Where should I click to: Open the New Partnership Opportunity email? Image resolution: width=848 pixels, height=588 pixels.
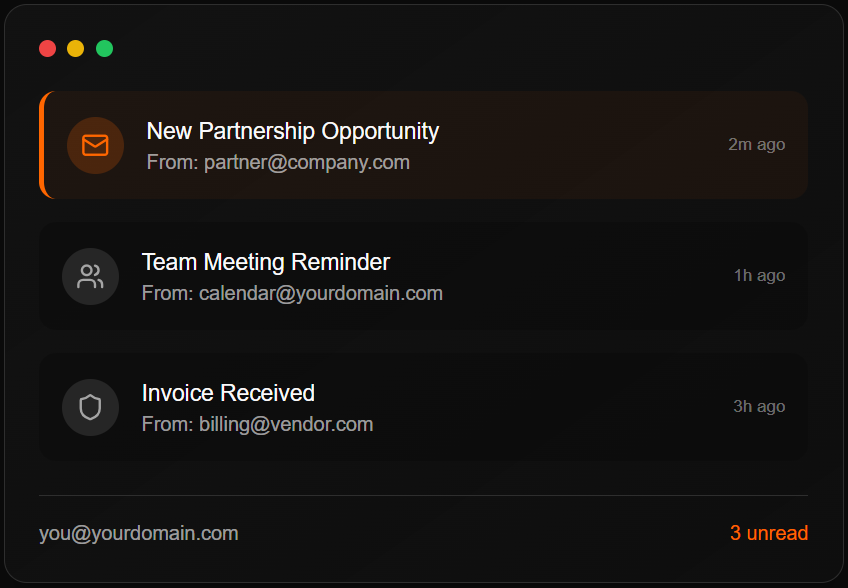pyautogui.click(x=292, y=131)
